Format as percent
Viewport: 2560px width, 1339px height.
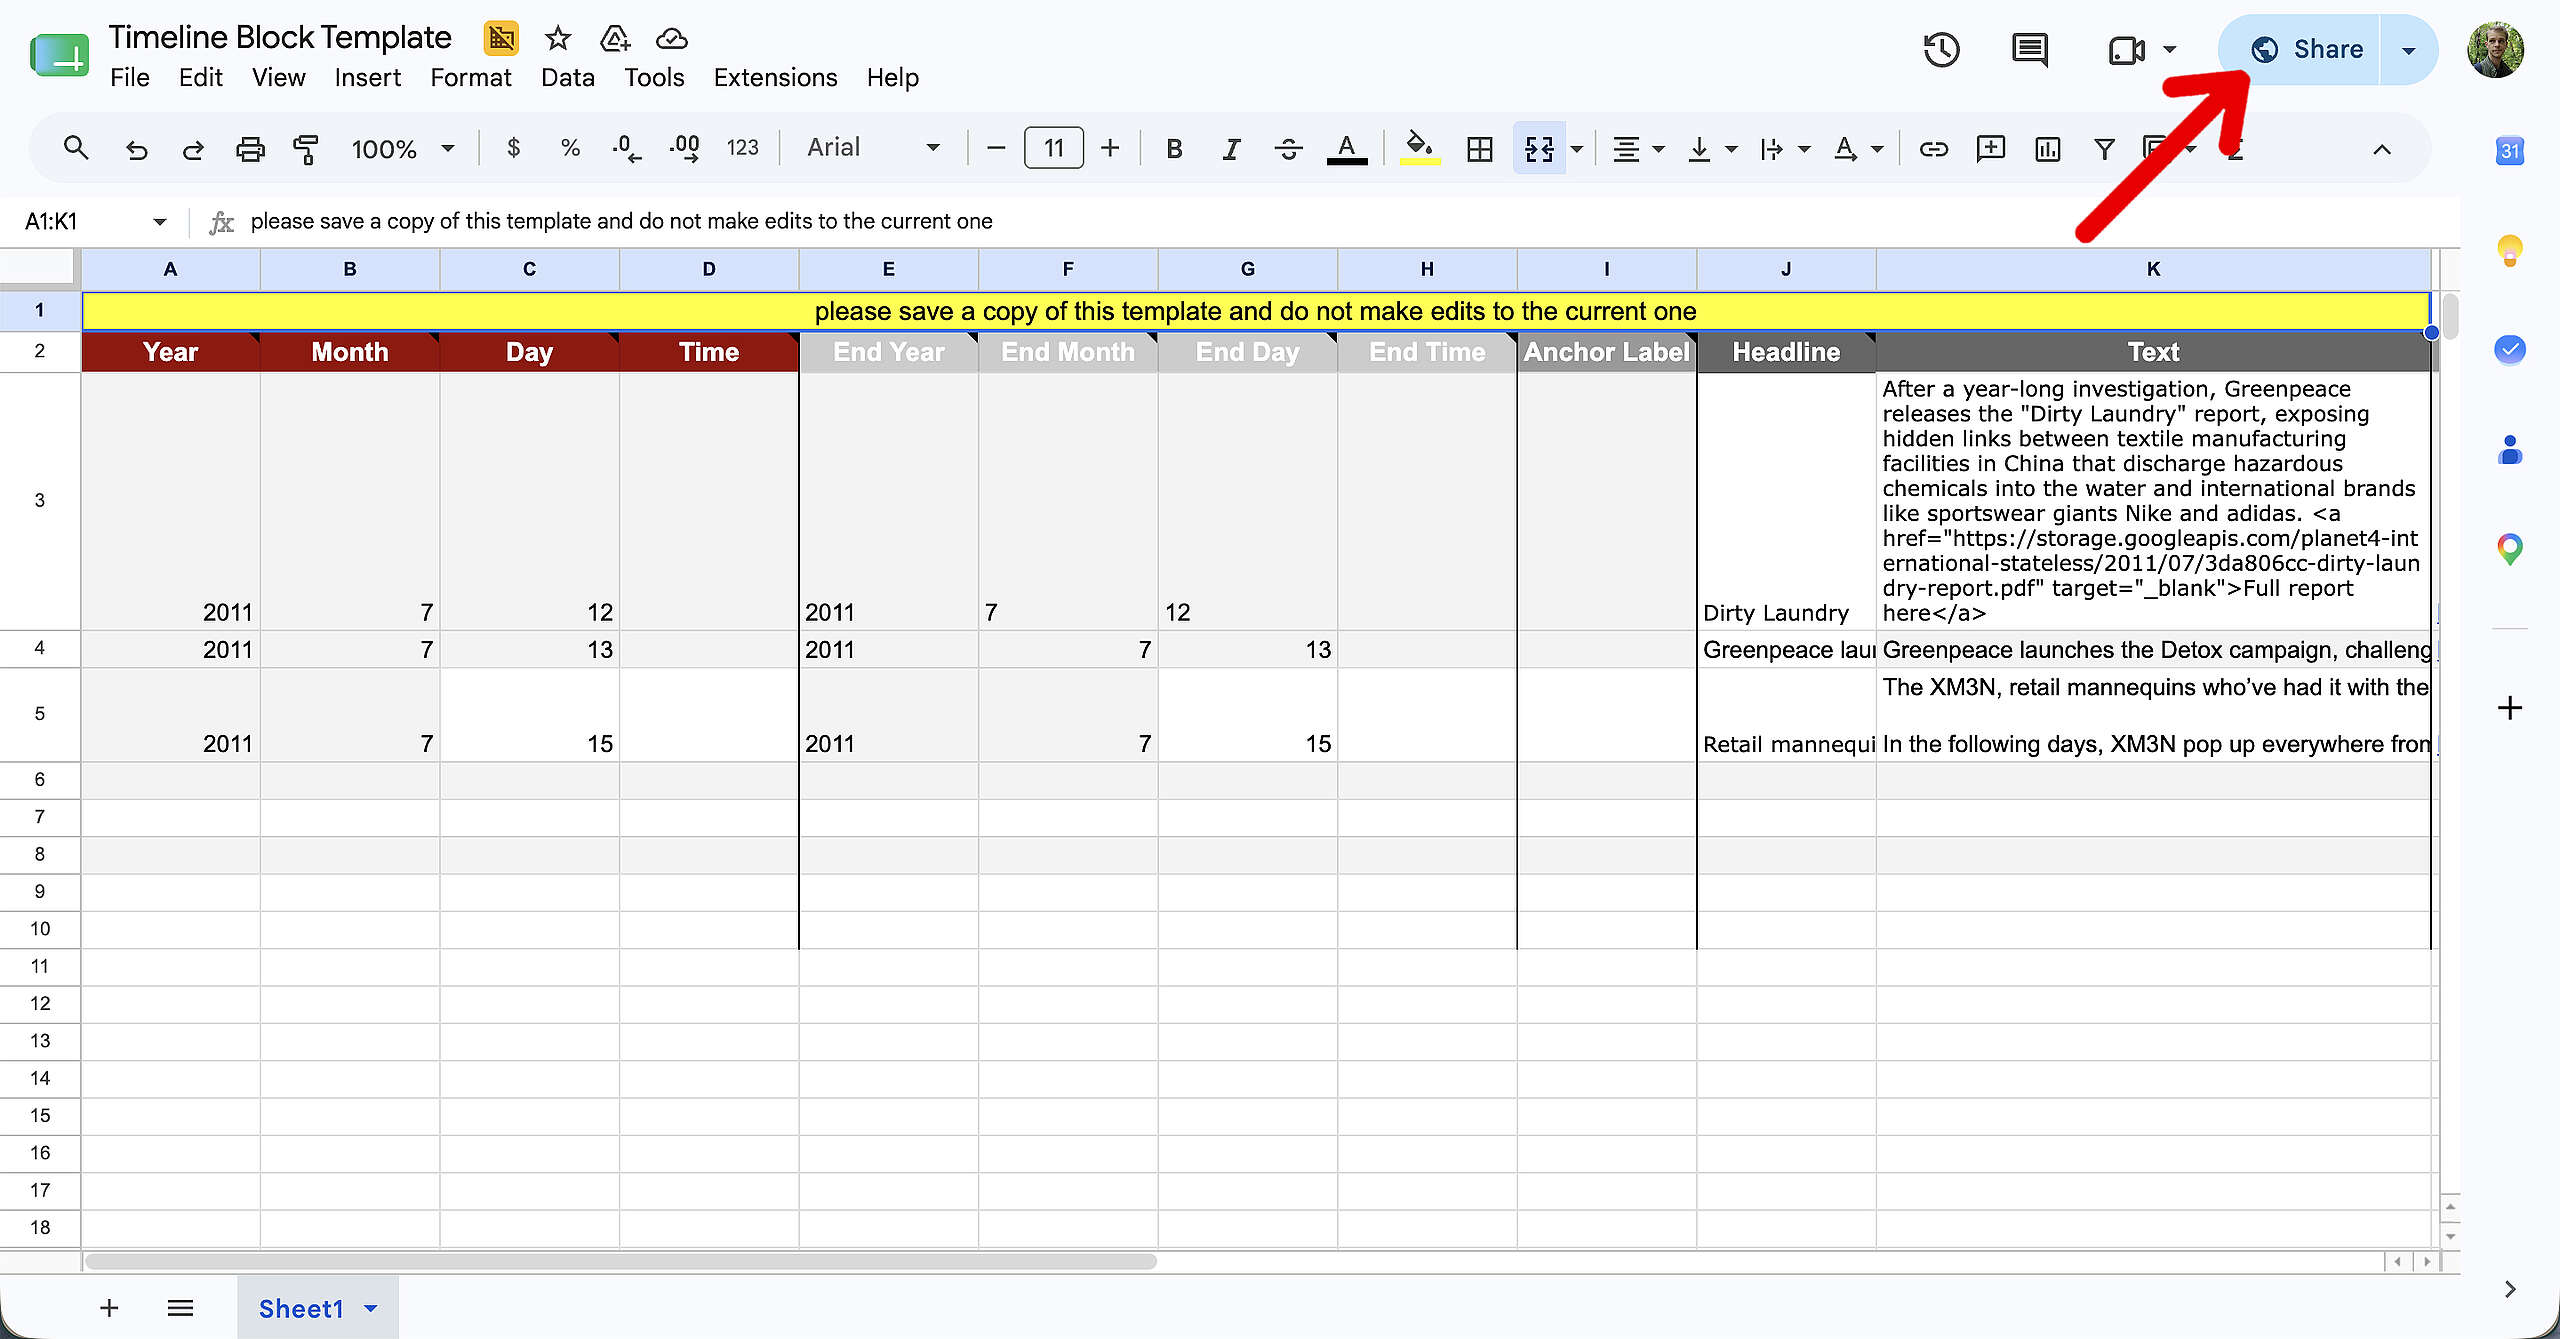570,148
